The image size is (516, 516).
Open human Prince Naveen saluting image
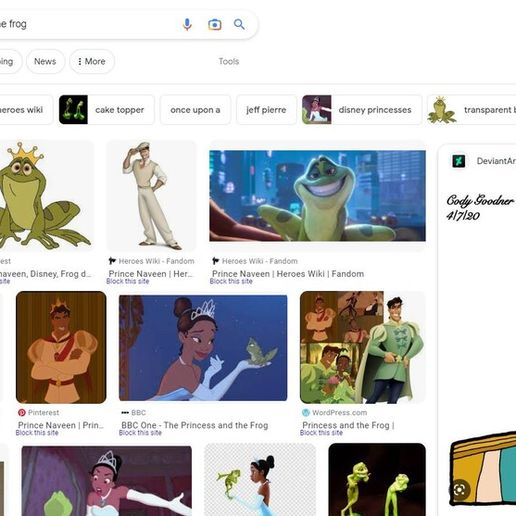(152, 196)
